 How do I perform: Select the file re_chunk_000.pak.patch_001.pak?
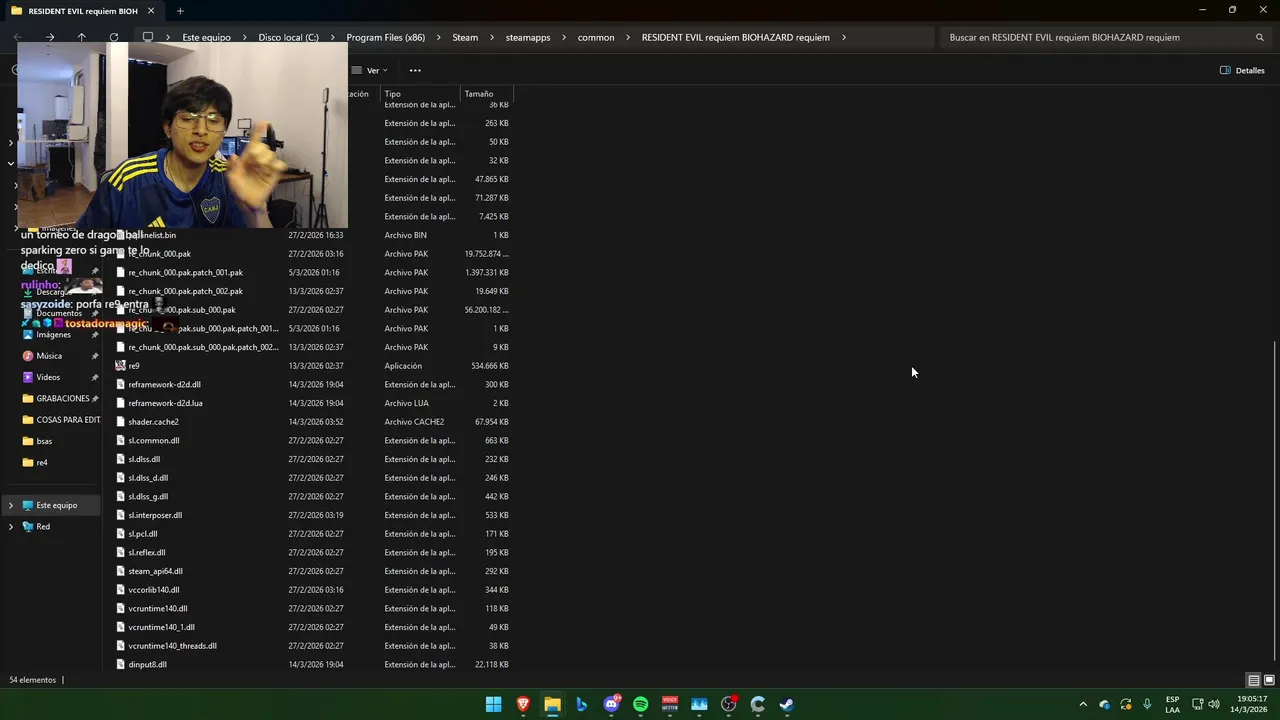coord(185,272)
